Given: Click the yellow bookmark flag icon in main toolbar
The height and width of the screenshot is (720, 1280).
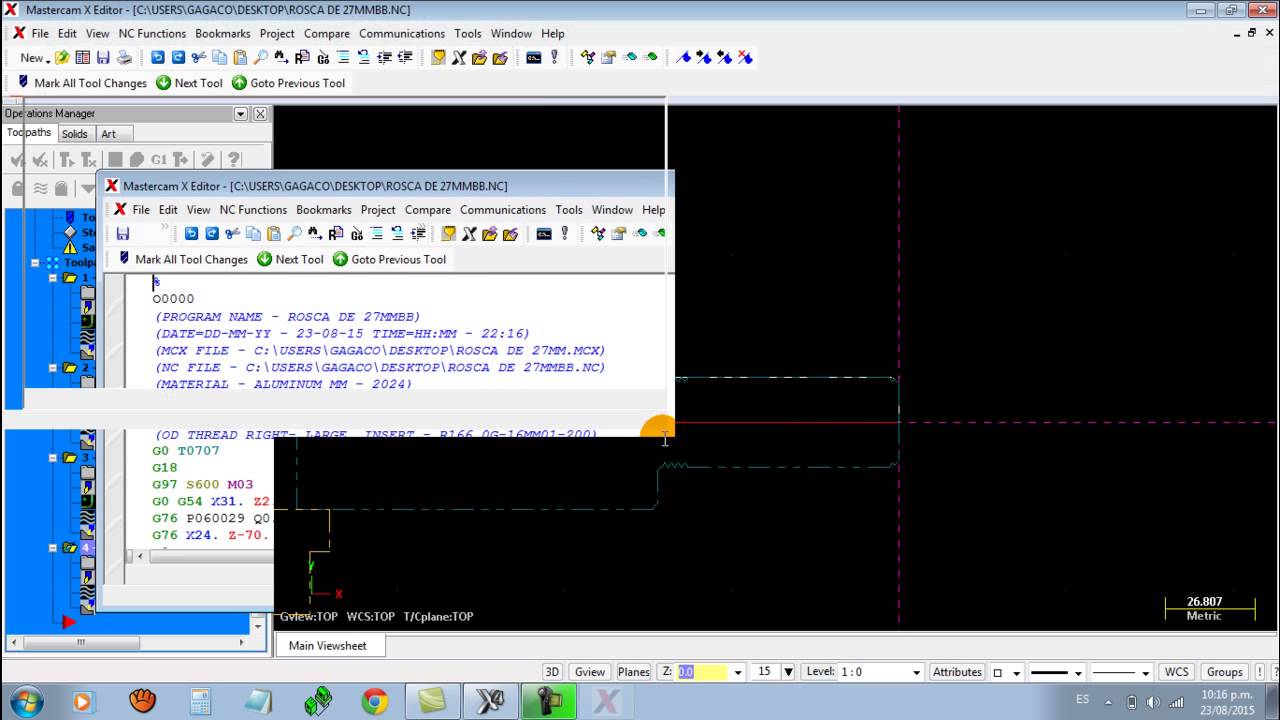Looking at the screenshot, I should click(438, 58).
